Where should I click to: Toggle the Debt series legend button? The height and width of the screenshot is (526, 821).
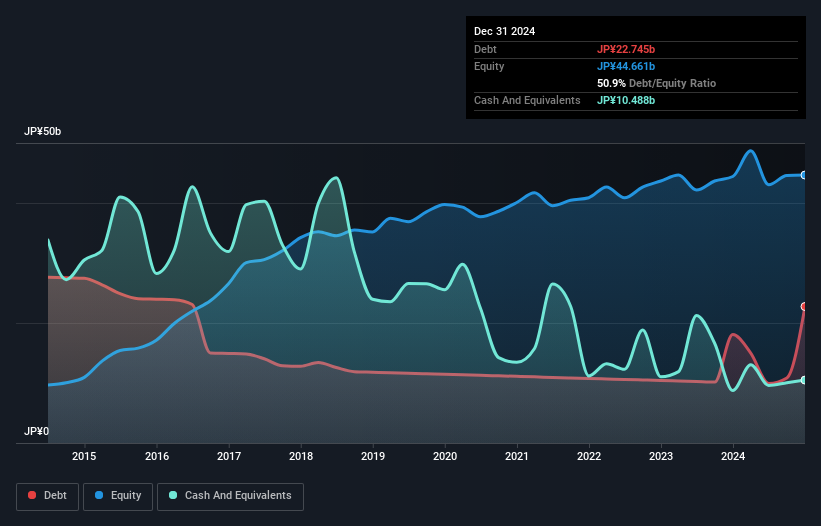pyautogui.click(x=47, y=496)
